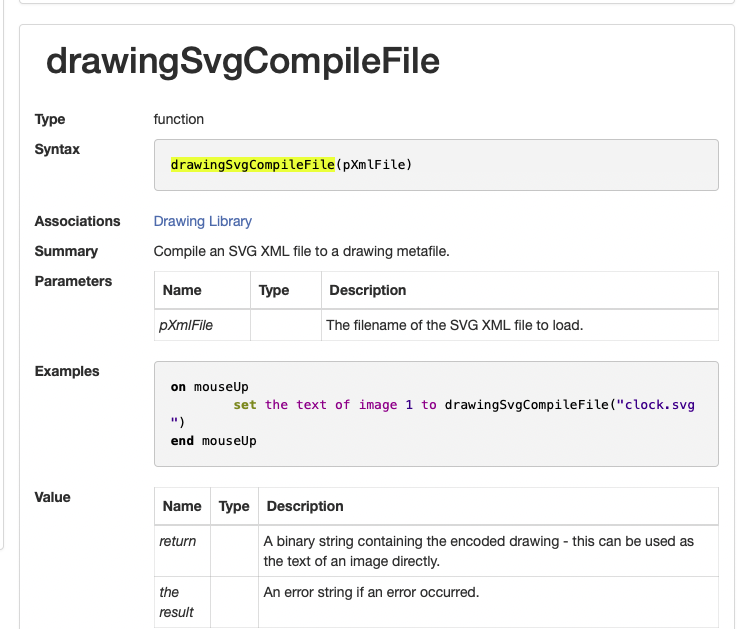Click the Parameters table Name column header

coord(182,290)
